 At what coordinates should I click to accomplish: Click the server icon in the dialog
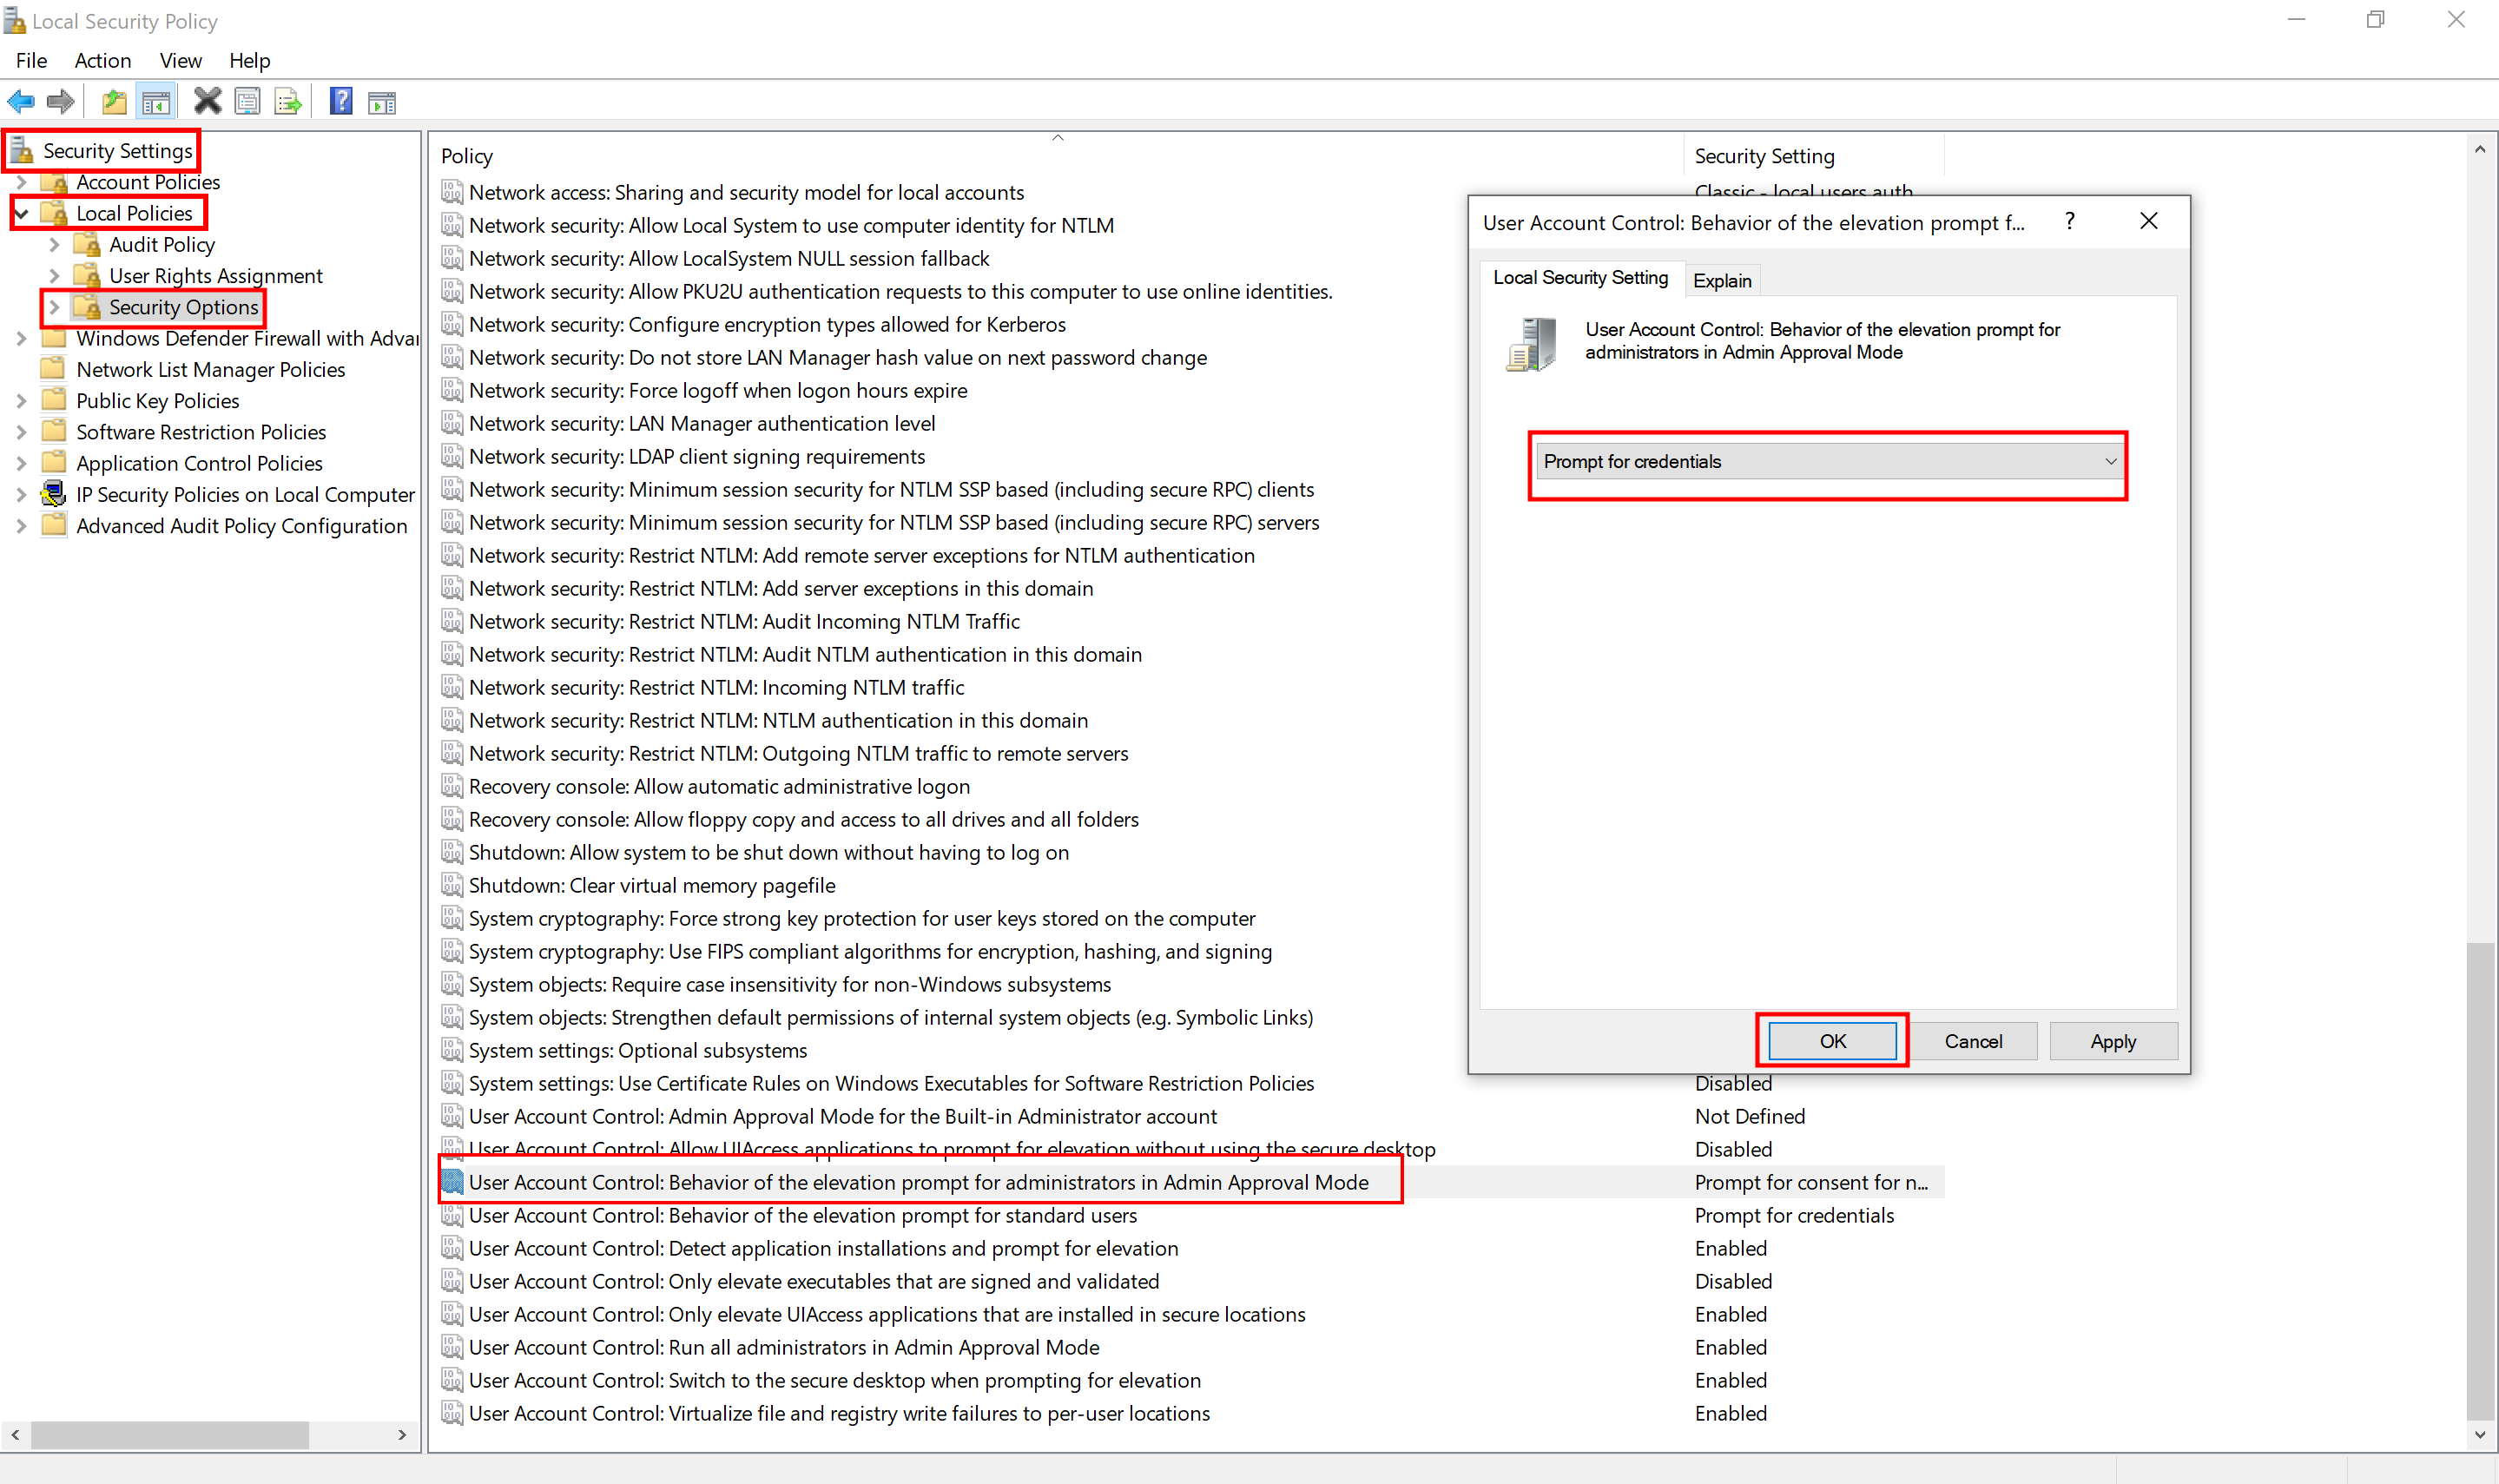[x=1533, y=344]
